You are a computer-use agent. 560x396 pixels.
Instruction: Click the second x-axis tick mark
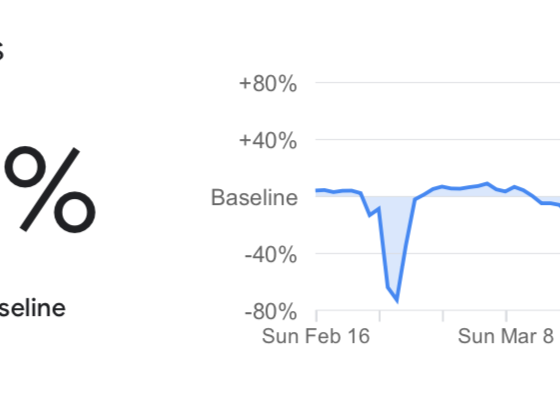(380, 316)
